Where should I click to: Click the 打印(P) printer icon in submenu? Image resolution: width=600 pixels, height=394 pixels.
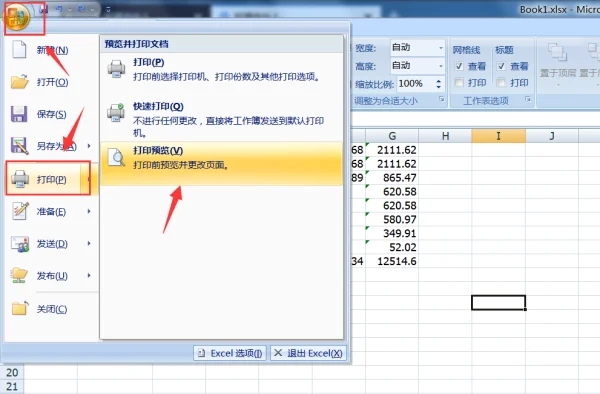[116, 69]
